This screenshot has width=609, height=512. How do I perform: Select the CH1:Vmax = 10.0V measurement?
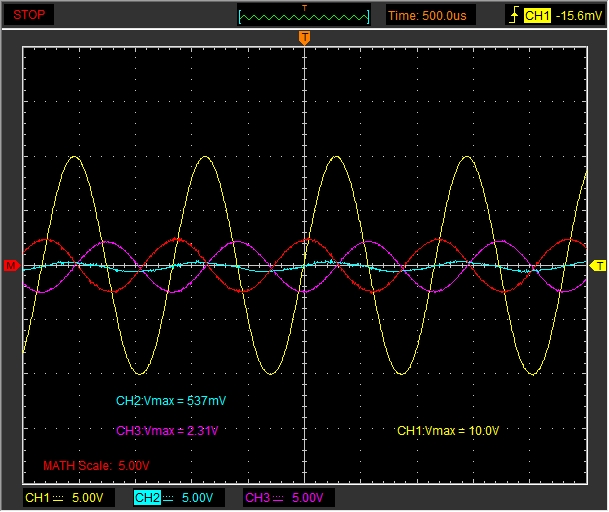(448, 430)
